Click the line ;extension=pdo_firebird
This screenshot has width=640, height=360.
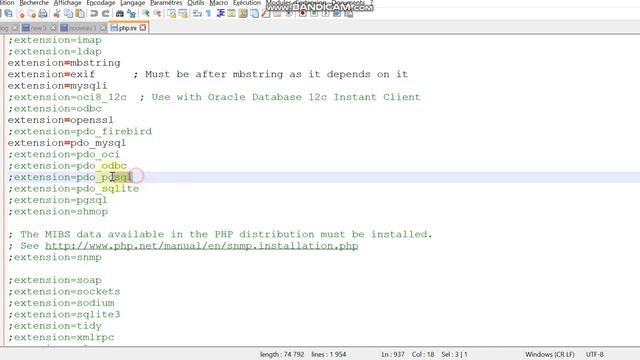click(x=80, y=131)
